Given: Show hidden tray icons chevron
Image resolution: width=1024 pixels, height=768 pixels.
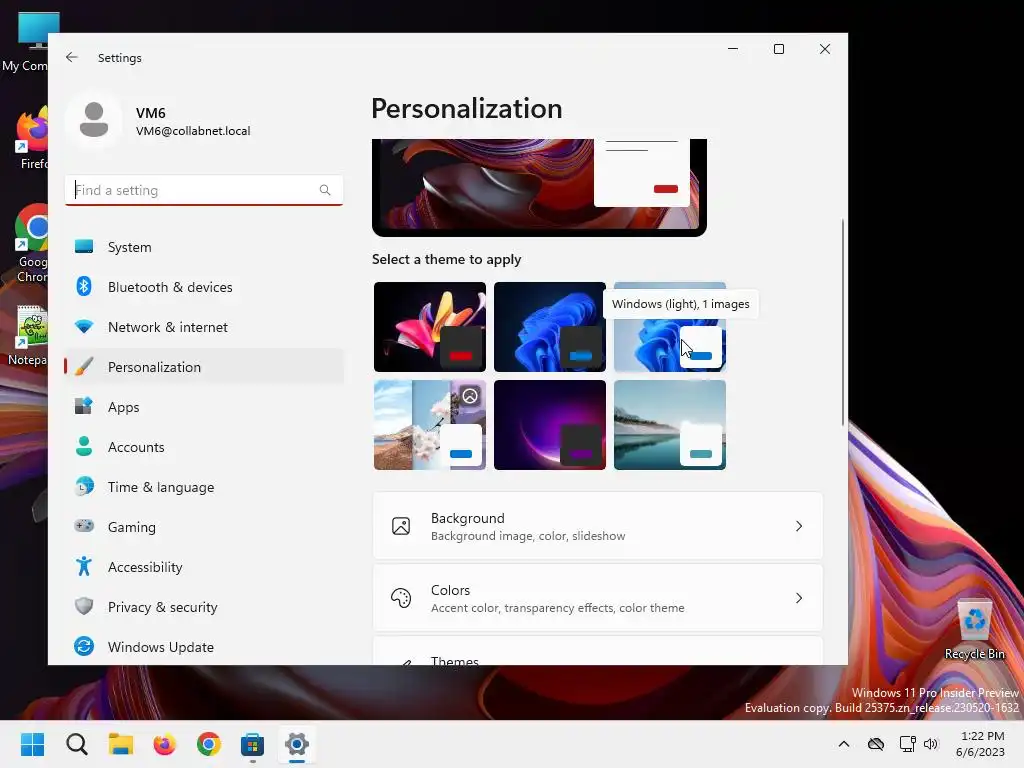Looking at the screenshot, I should (x=844, y=744).
